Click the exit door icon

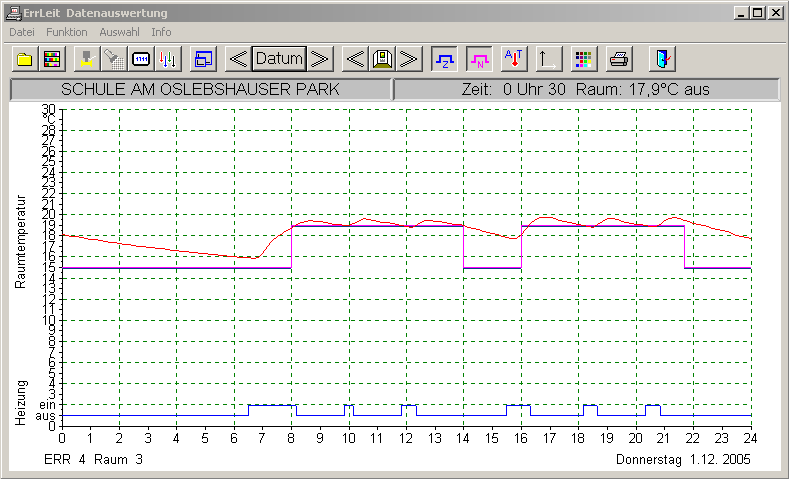point(662,58)
